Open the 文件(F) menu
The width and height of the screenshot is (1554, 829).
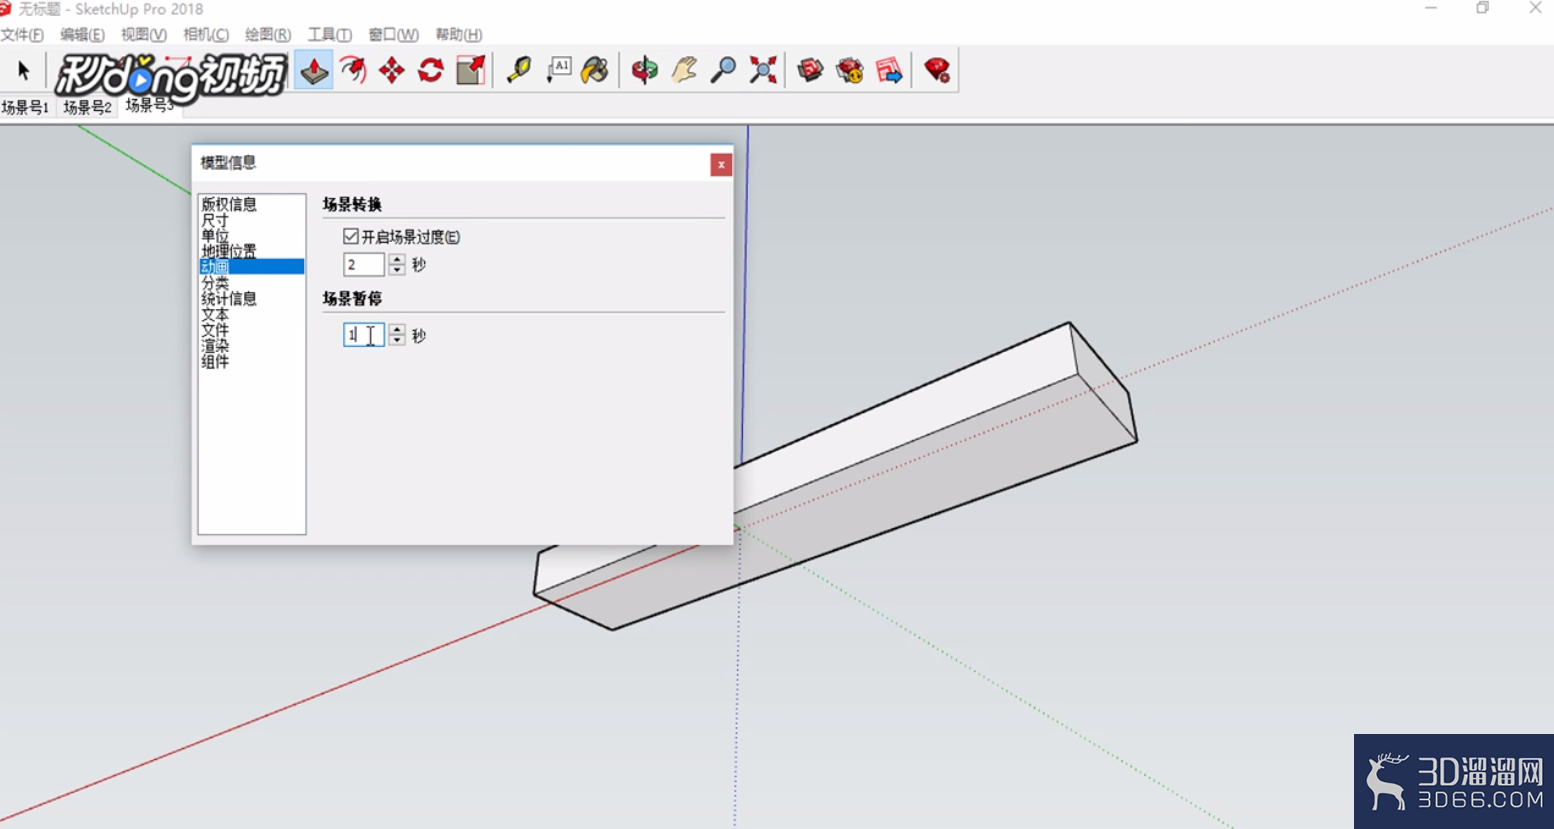pyautogui.click(x=22, y=35)
